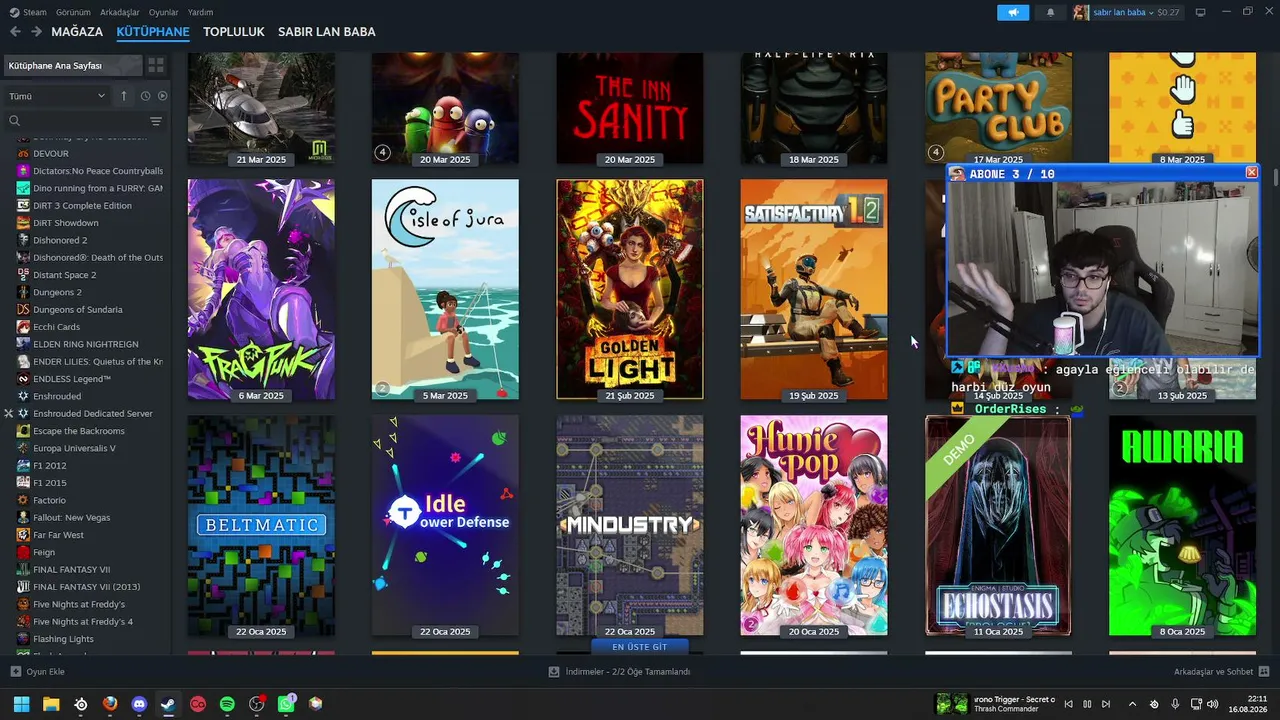This screenshot has height=720, width=1280.
Task: Open Beltmatic game cover
Action: [x=261, y=525]
